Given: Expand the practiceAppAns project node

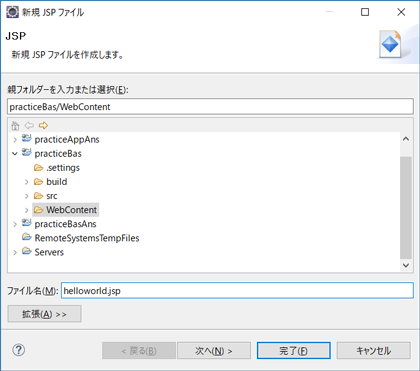Looking at the screenshot, I should click(15, 140).
